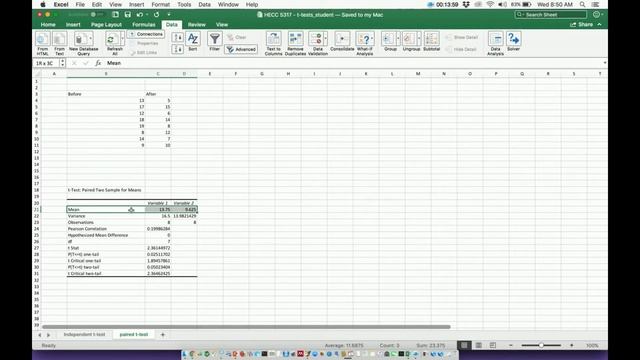The height and width of the screenshot is (360, 640).
Task: Zoom out with the minus button
Action: click(x=511, y=345)
